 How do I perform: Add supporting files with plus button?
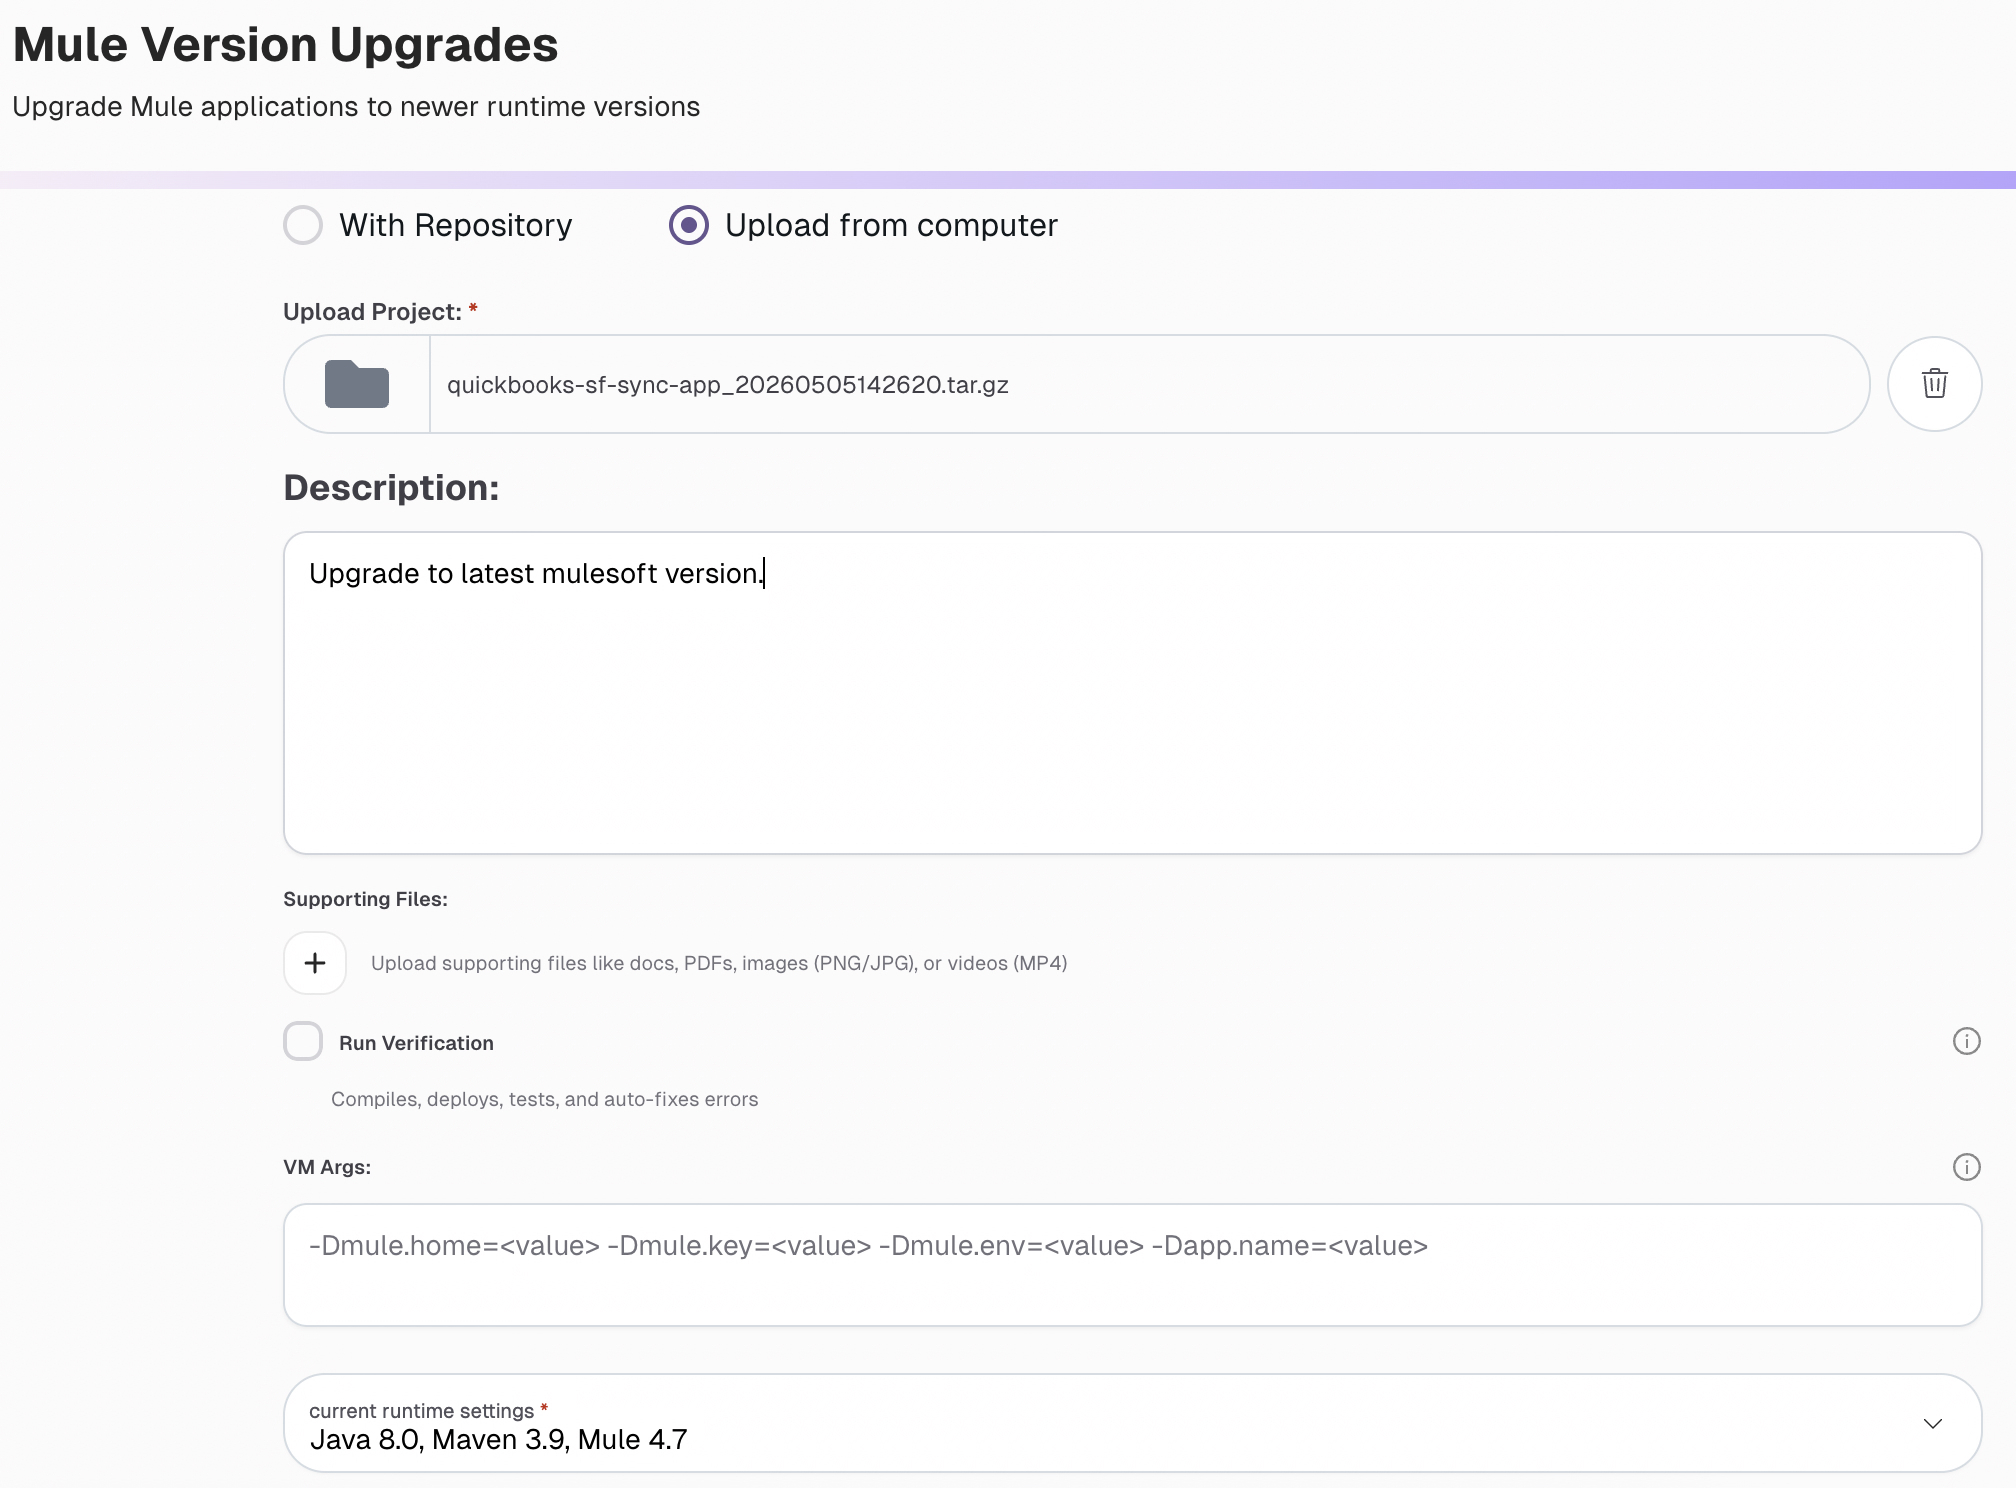point(315,963)
